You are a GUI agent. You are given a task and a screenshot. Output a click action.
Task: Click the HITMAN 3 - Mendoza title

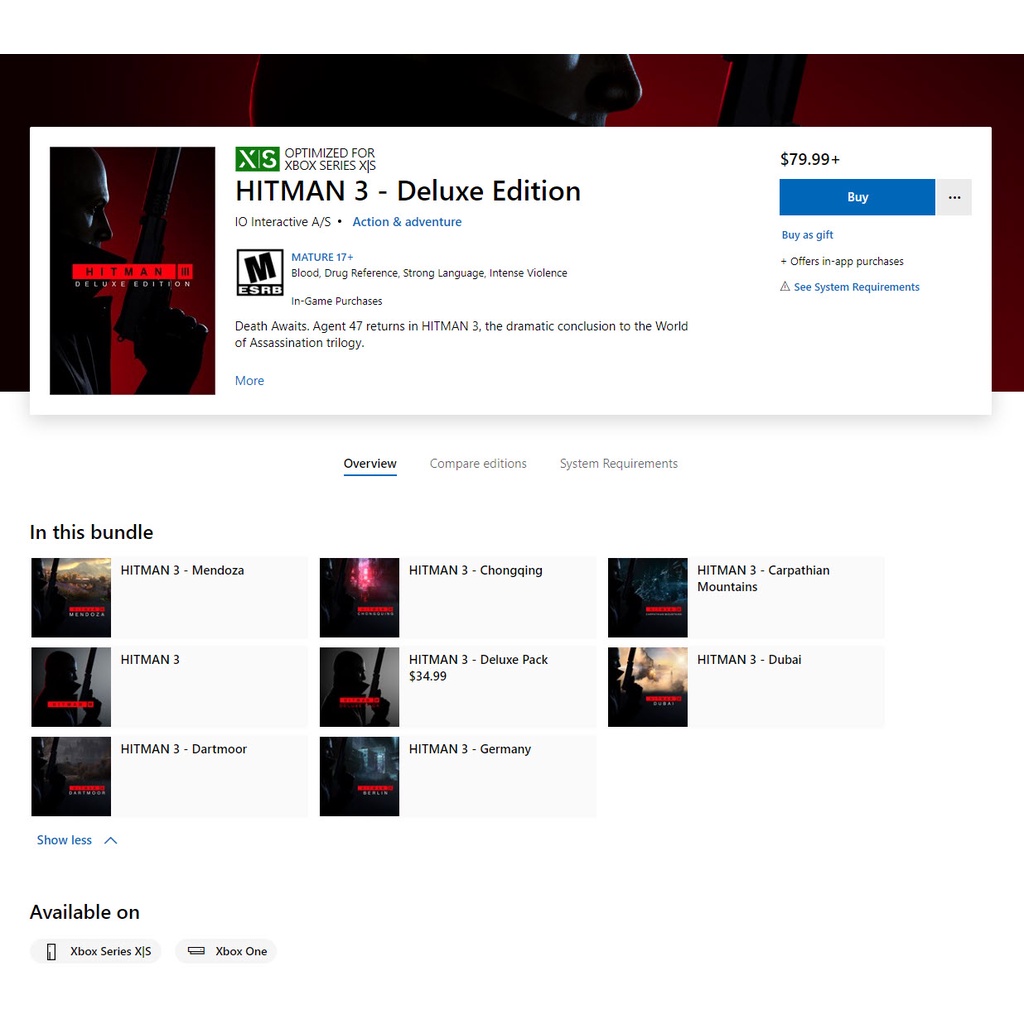182,570
